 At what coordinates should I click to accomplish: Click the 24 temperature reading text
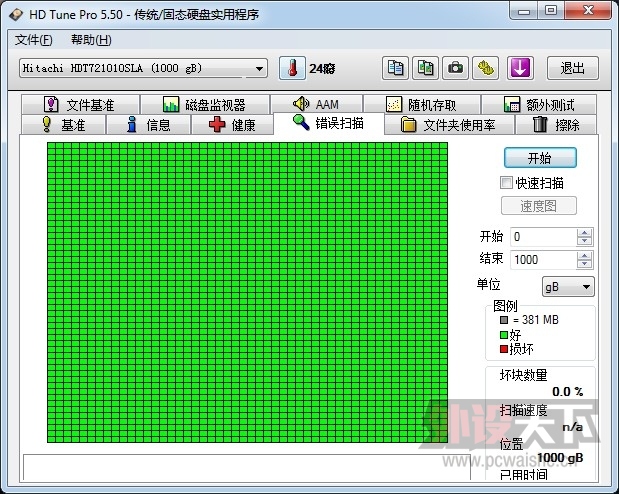pyautogui.click(x=322, y=69)
